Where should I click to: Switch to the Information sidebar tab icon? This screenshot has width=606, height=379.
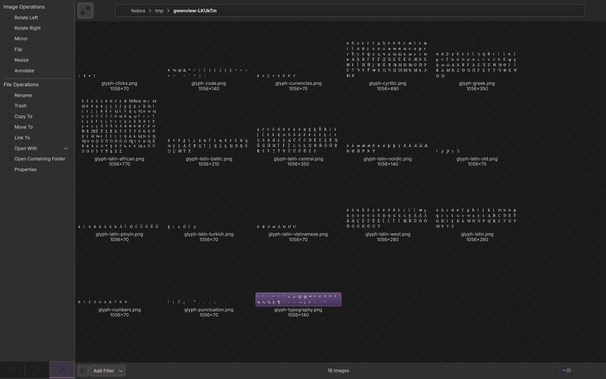(37, 370)
